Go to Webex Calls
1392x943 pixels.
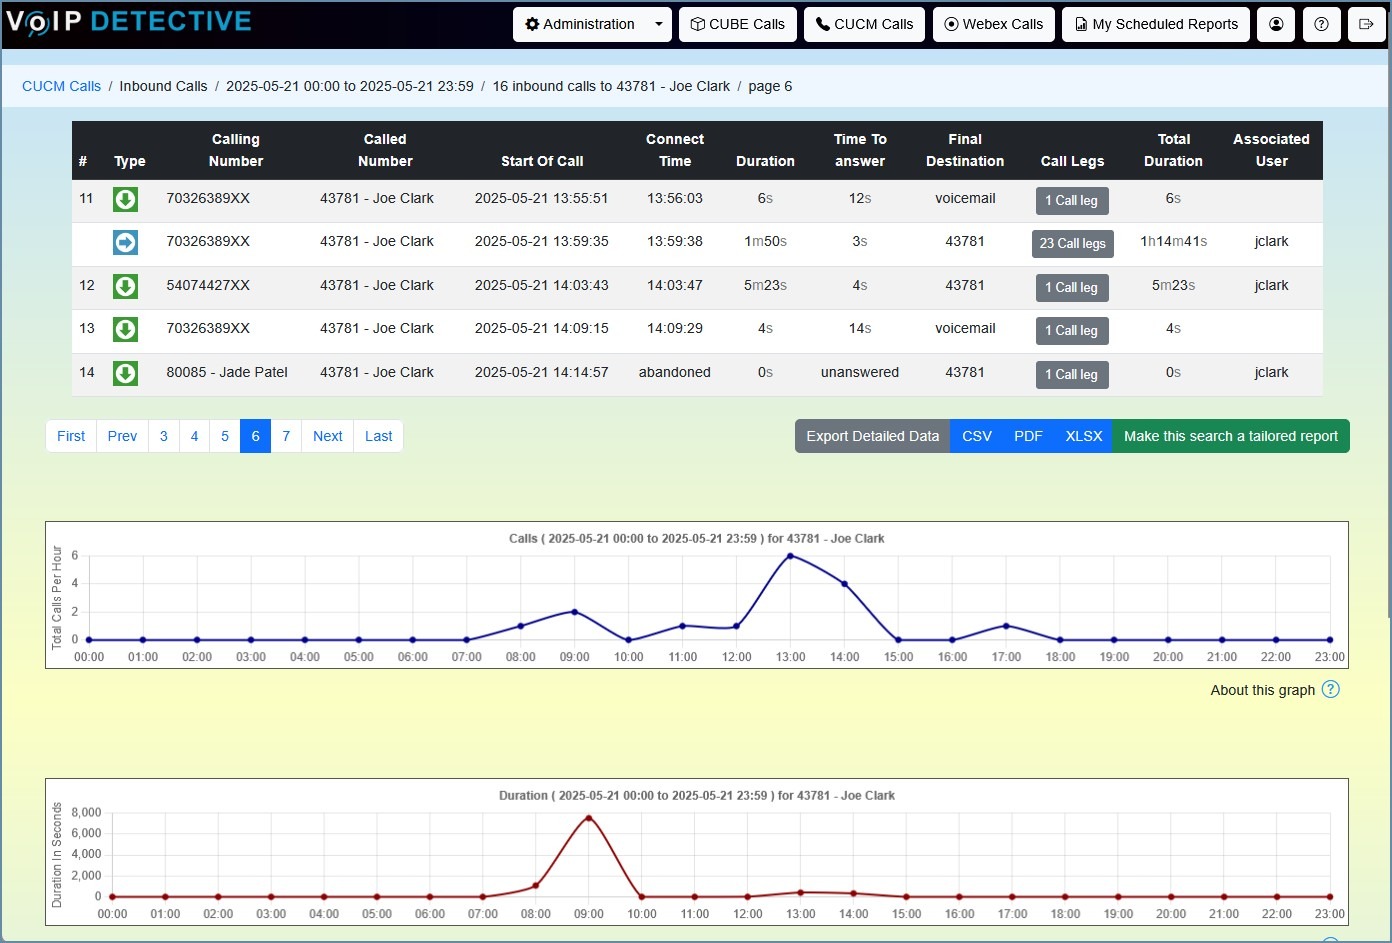click(x=994, y=24)
